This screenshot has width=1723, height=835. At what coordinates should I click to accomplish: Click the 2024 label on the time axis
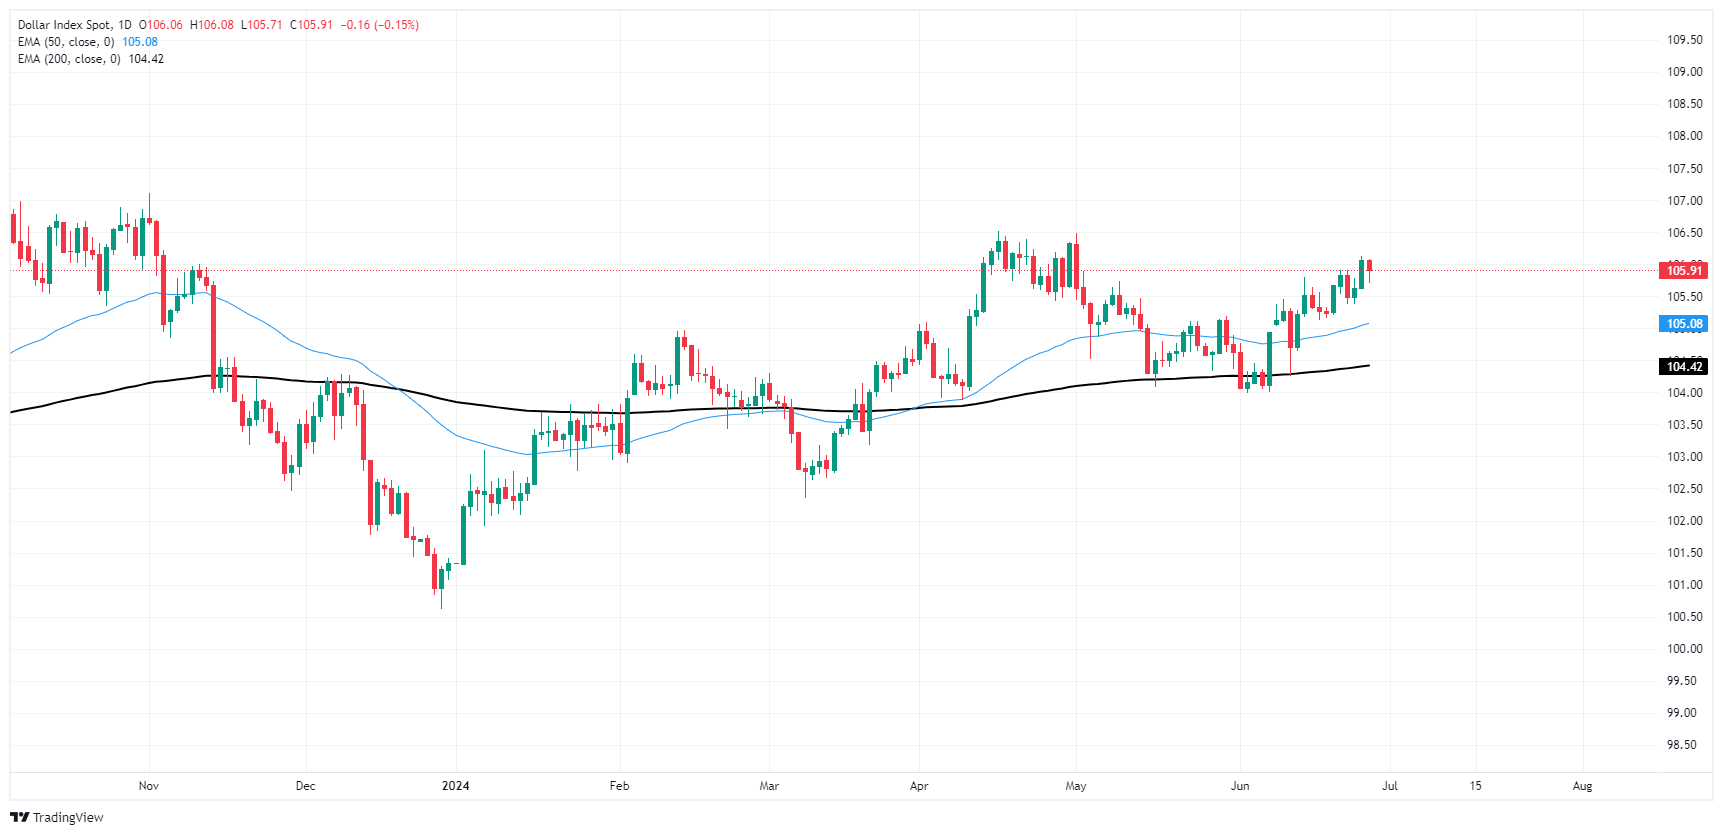[x=455, y=786]
